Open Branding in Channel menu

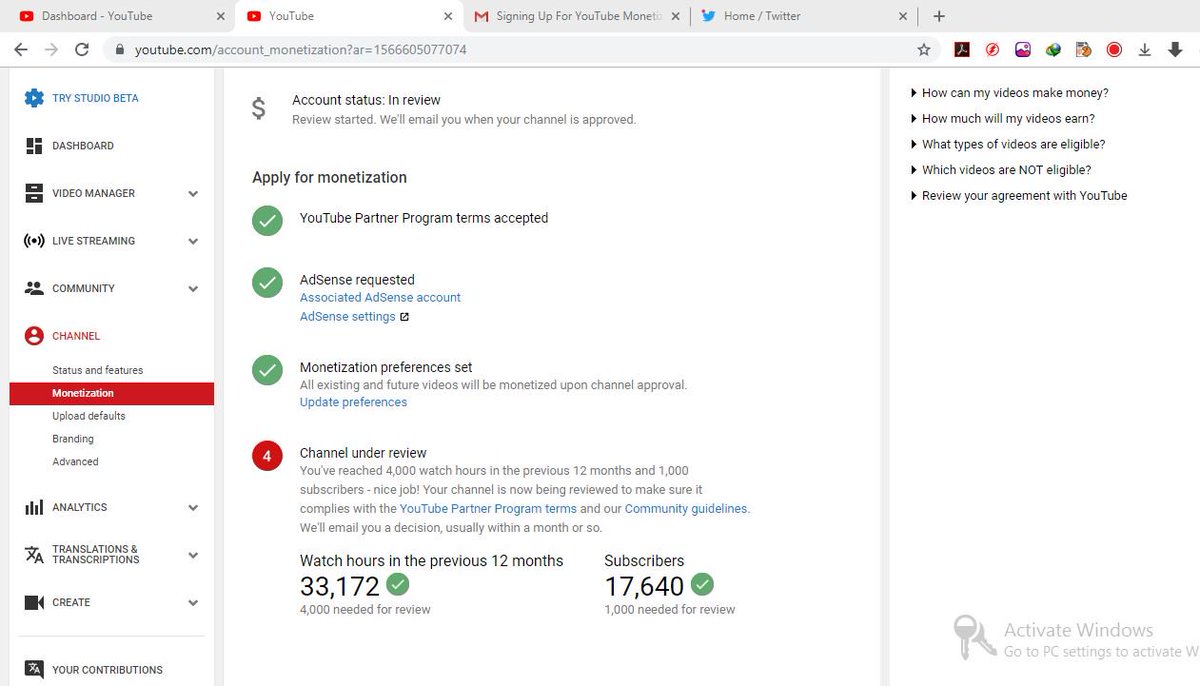pyautogui.click(x=73, y=439)
